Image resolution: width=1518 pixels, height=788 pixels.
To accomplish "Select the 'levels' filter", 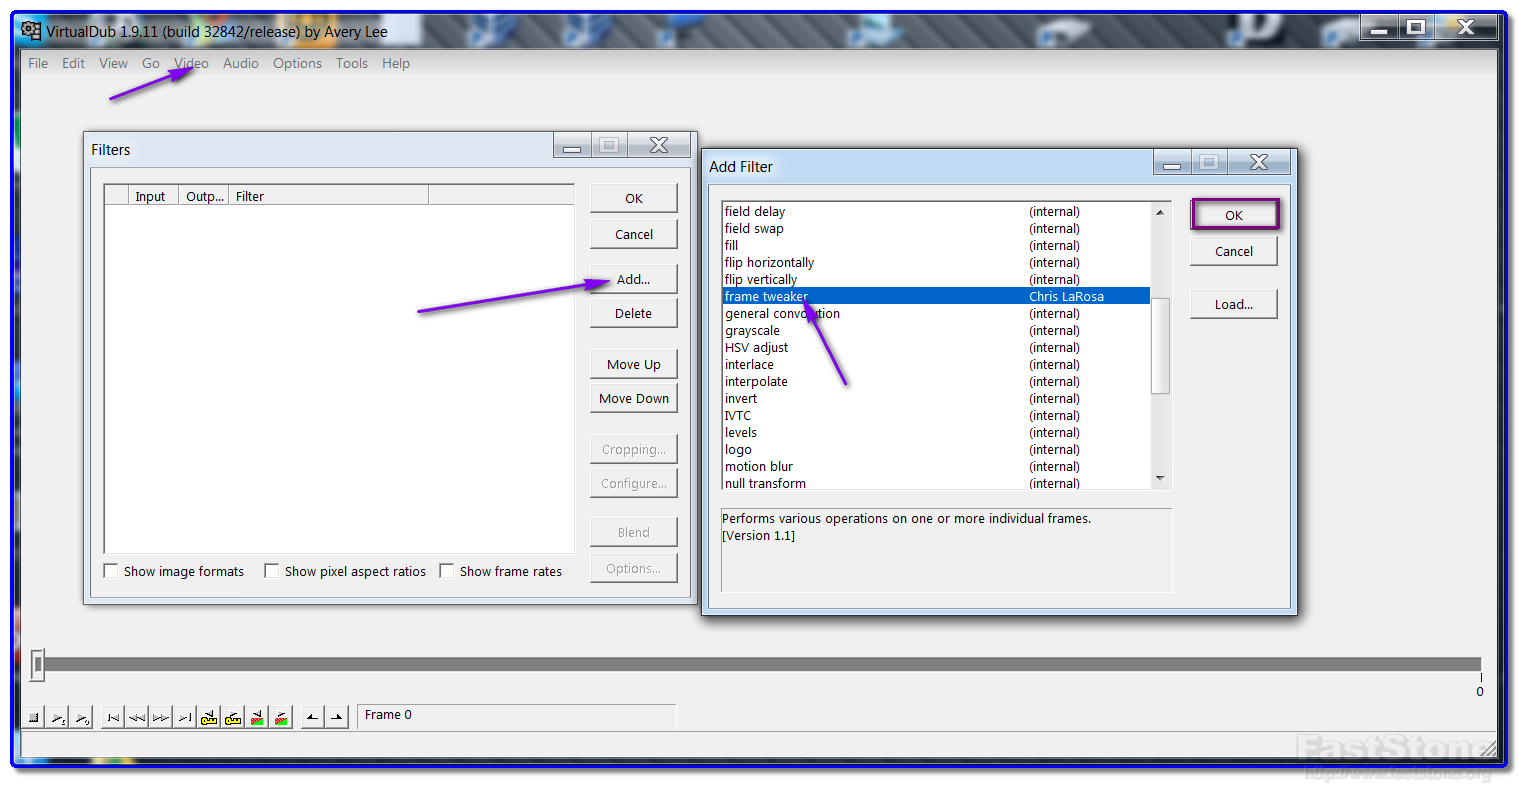I will pos(936,432).
